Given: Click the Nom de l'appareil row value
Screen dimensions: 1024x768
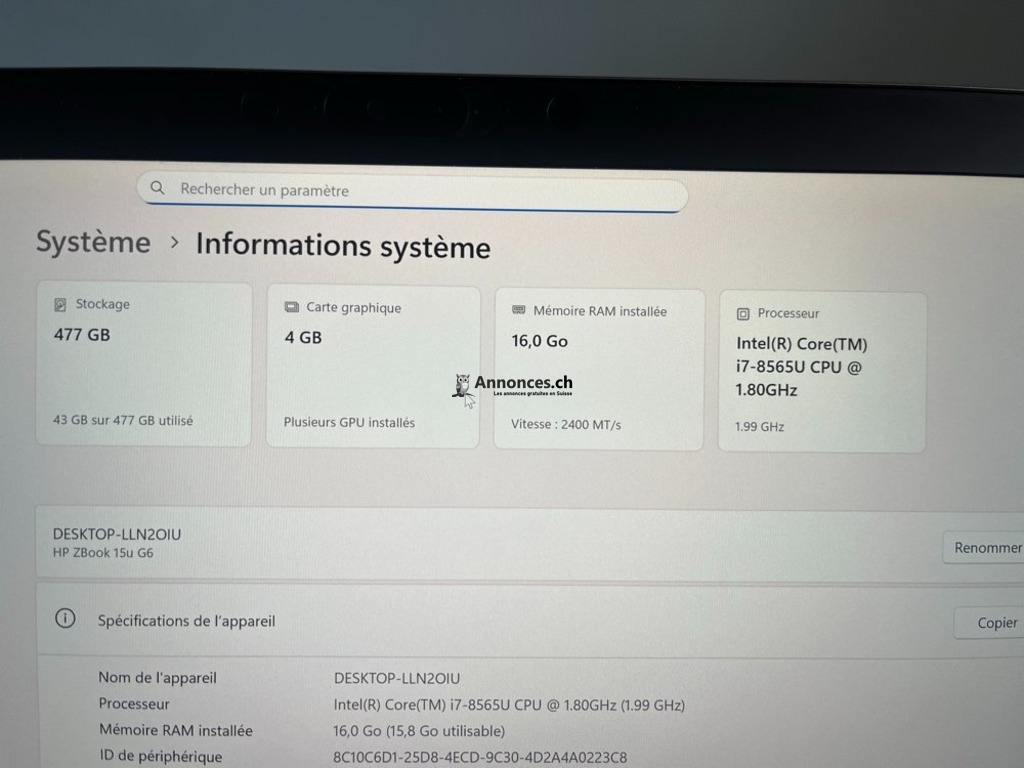Looking at the screenshot, I should coord(397,678).
